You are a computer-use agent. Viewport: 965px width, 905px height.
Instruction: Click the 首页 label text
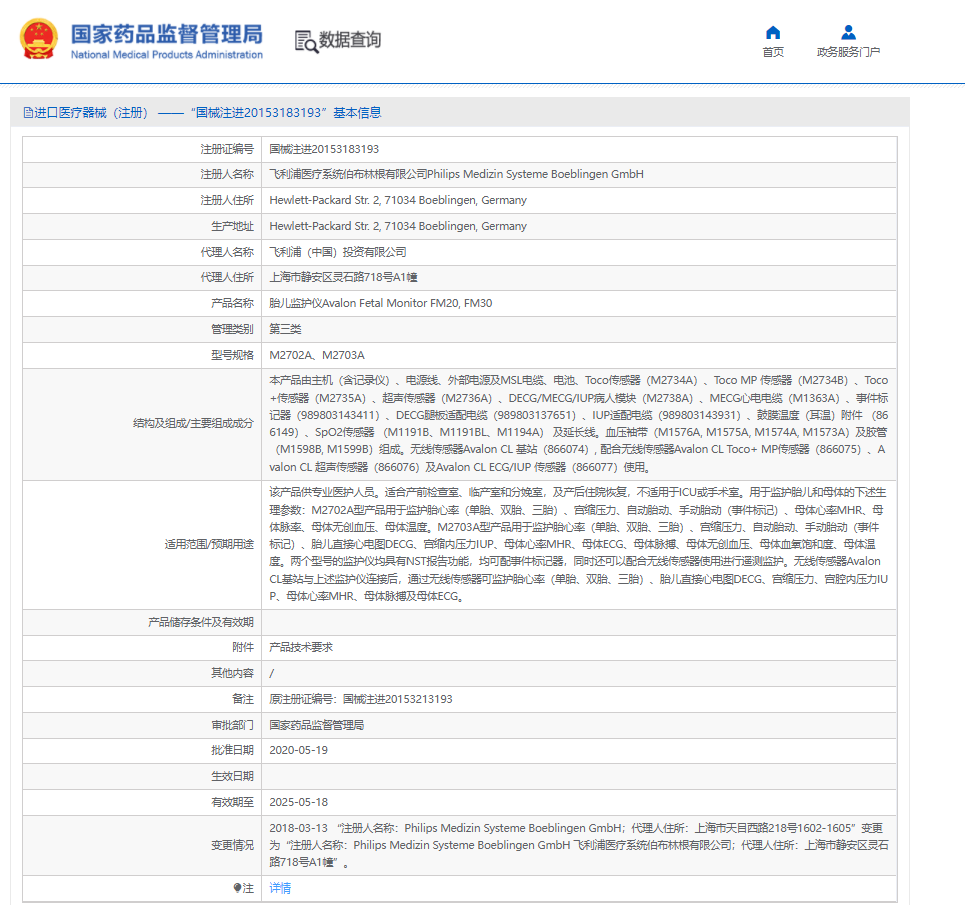click(x=773, y=52)
